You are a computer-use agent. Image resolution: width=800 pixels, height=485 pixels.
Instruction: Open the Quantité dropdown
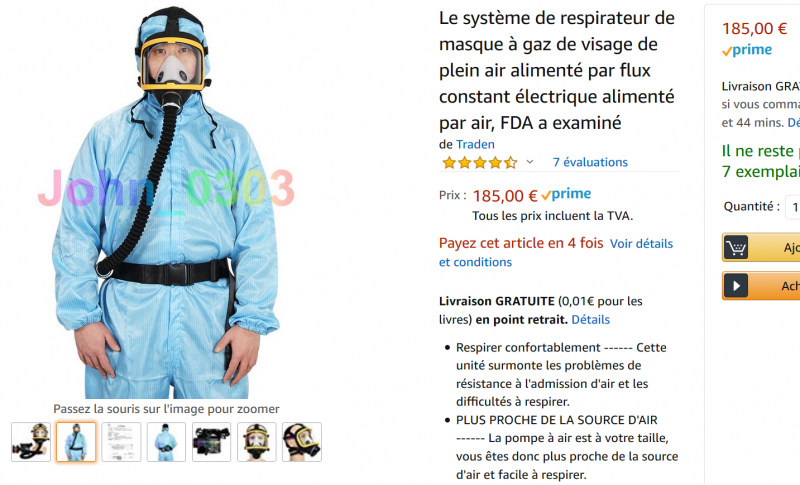click(792, 207)
